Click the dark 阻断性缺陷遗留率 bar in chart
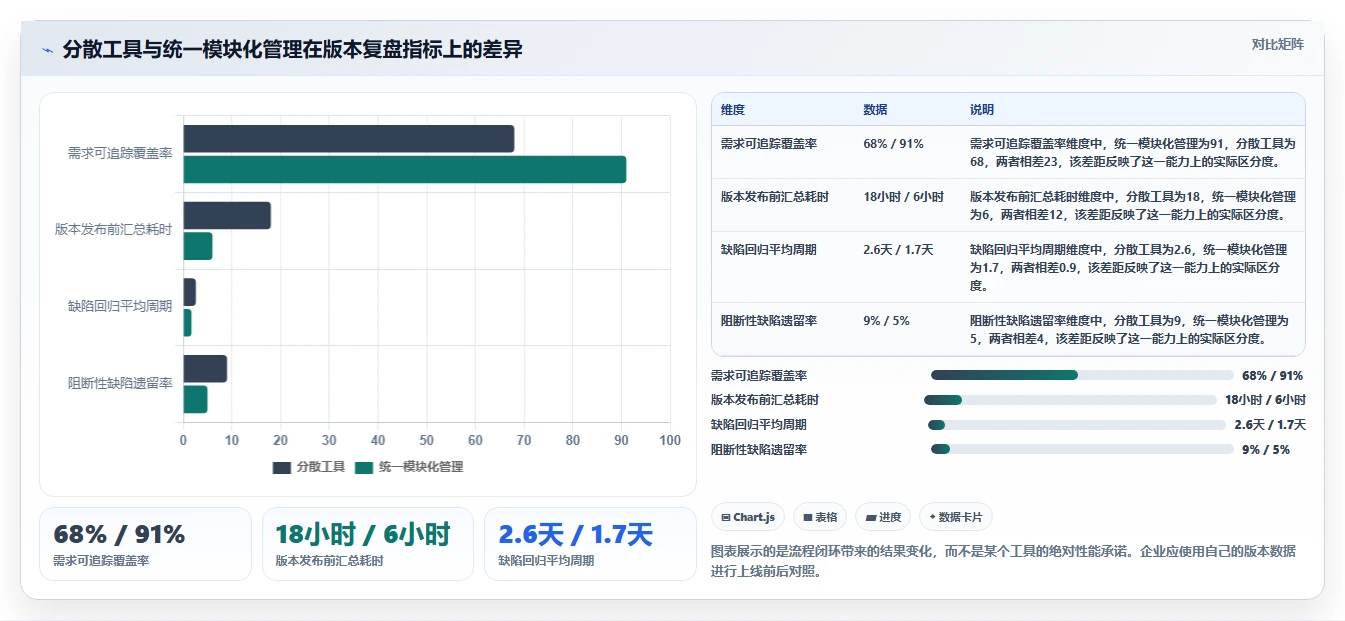This screenshot has height=621, width=1345. tap(205, 369)
